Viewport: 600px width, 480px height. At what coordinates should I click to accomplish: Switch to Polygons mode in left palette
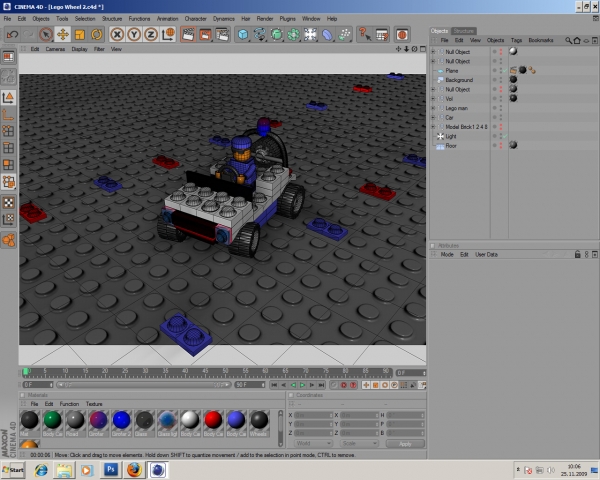[x=8, y=165]
